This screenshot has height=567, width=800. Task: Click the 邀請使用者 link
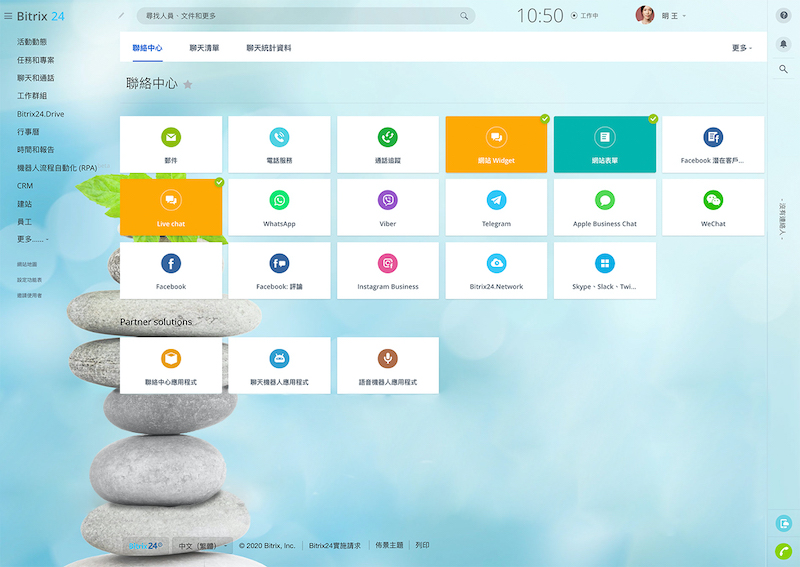(30, 295)
